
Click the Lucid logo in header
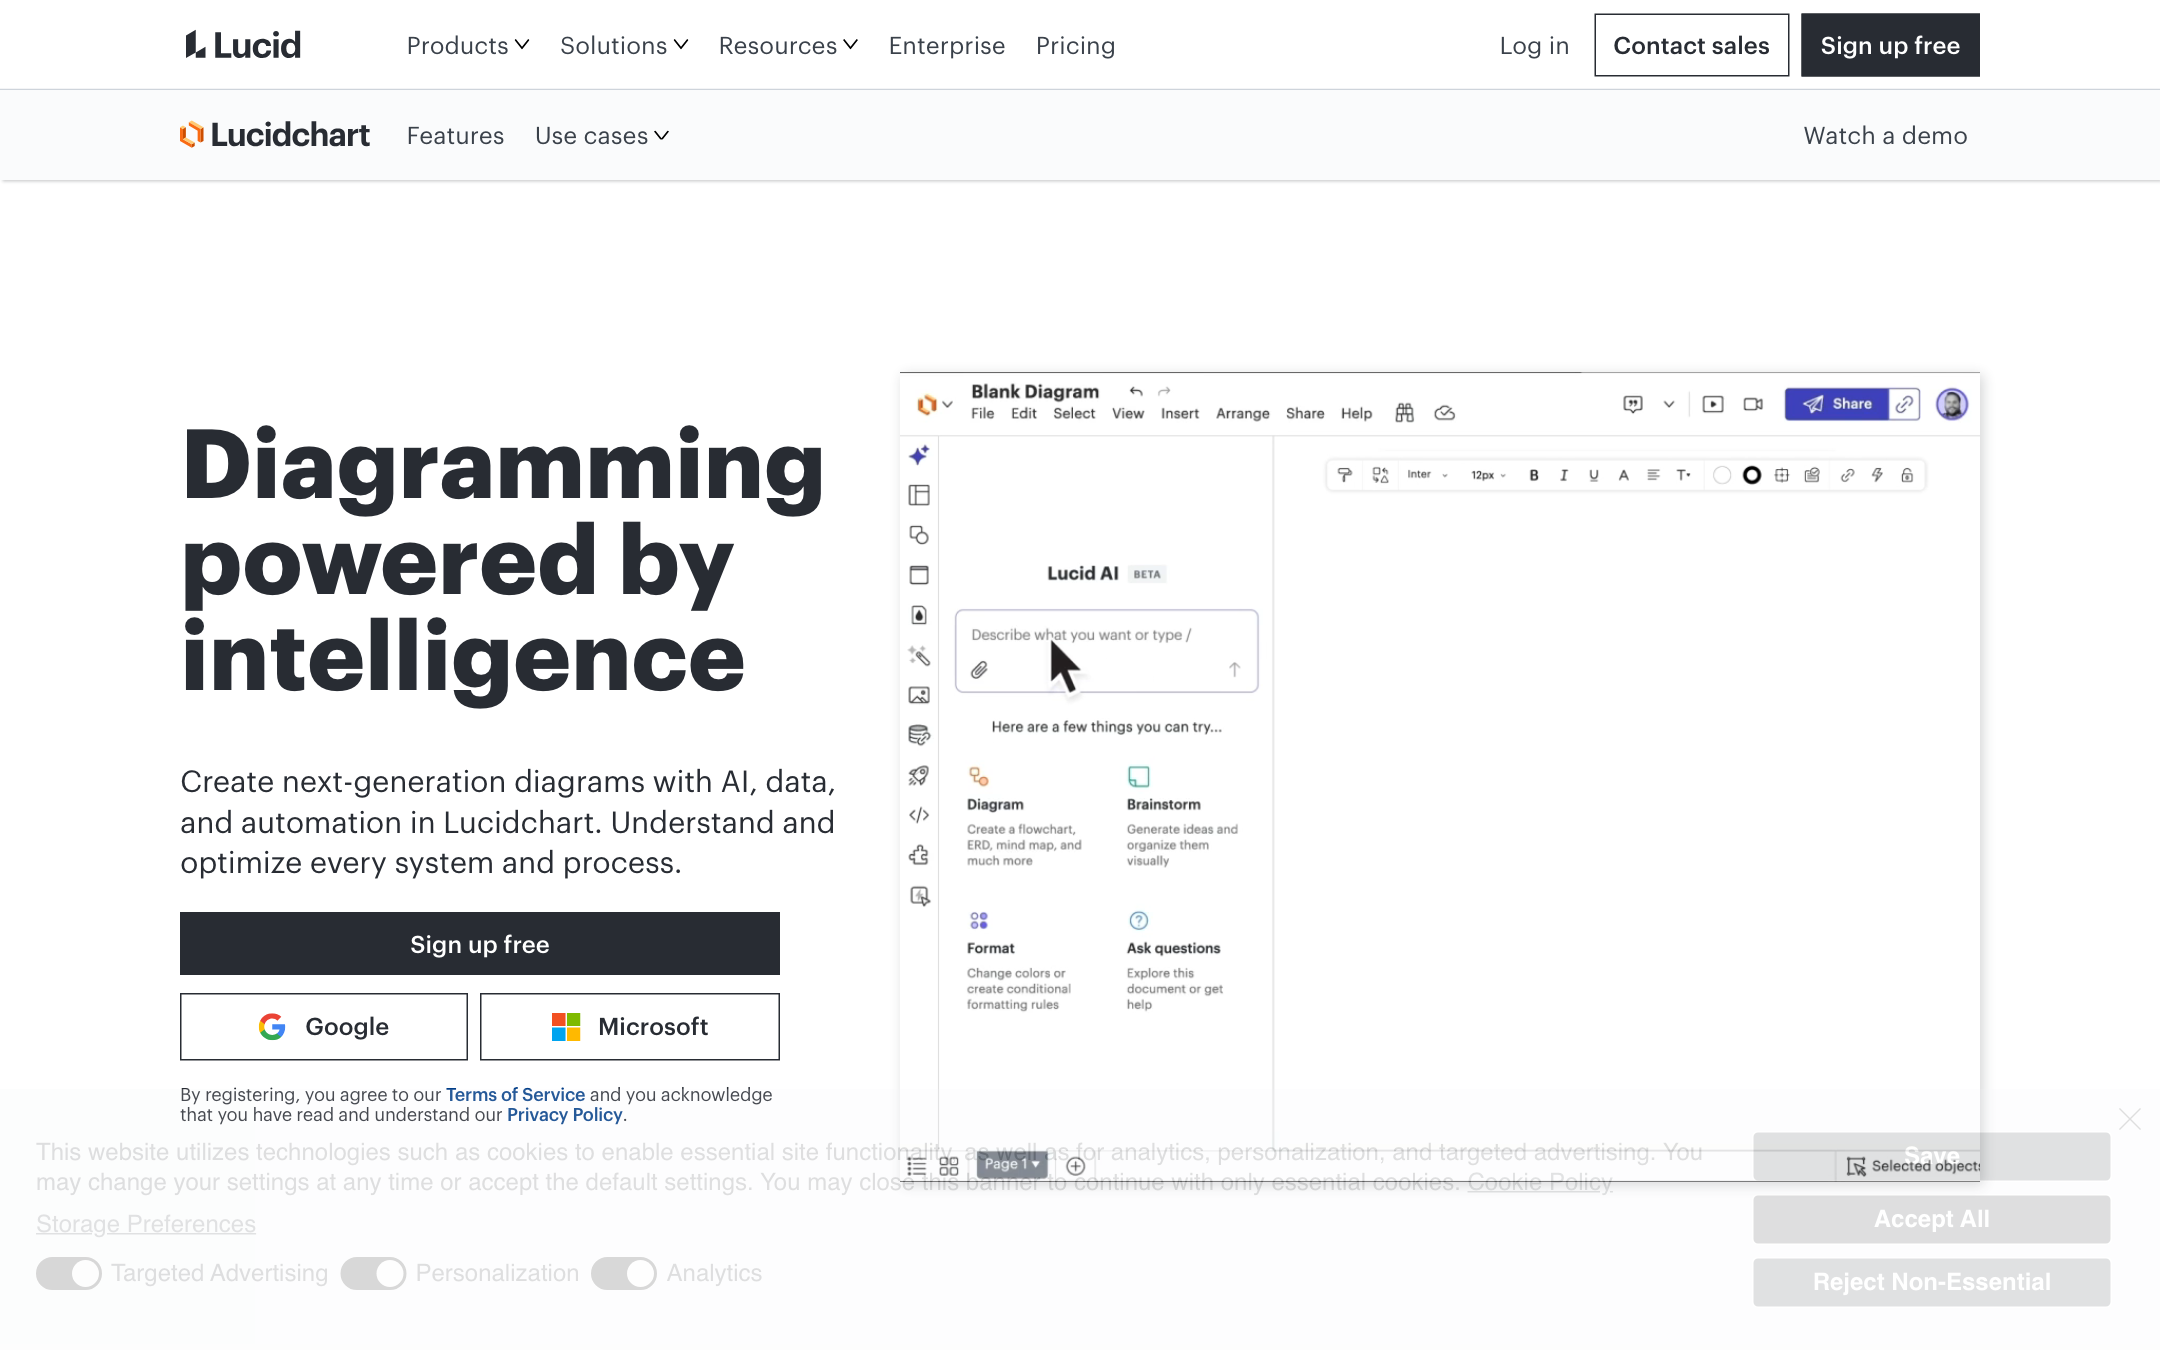[242, 45]
